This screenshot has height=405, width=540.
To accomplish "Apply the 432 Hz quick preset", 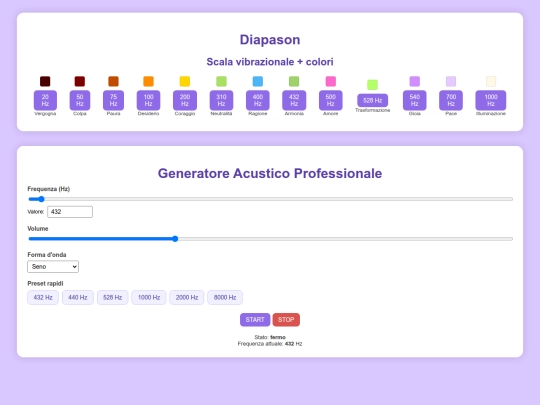I will tap(43, 298).
